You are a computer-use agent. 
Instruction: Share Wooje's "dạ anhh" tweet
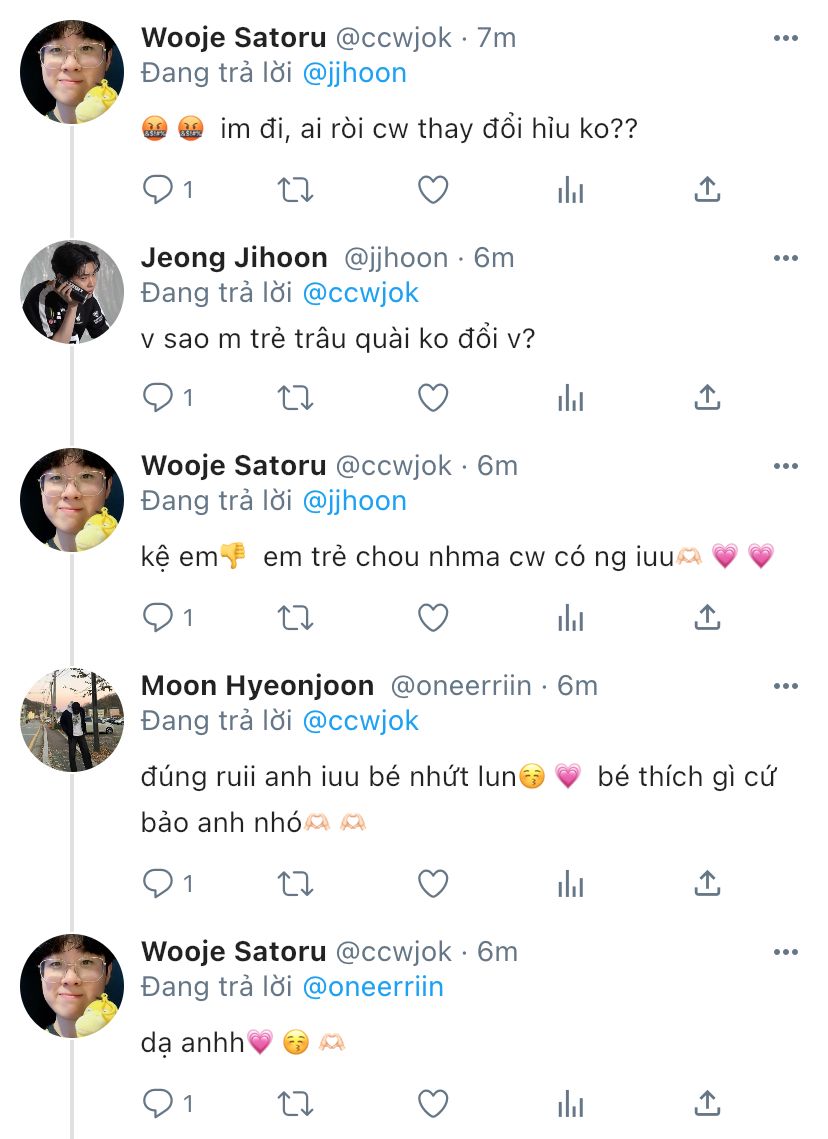707,1104
